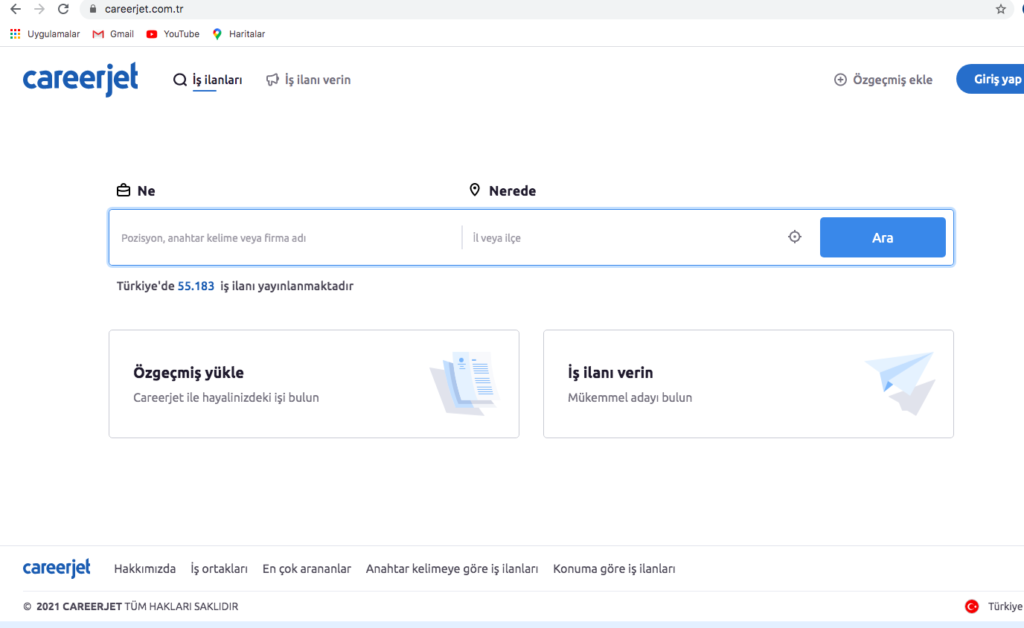Click the careerjet logo in header
Screen dimensions: 1024x628
click(x=80, y=79)
